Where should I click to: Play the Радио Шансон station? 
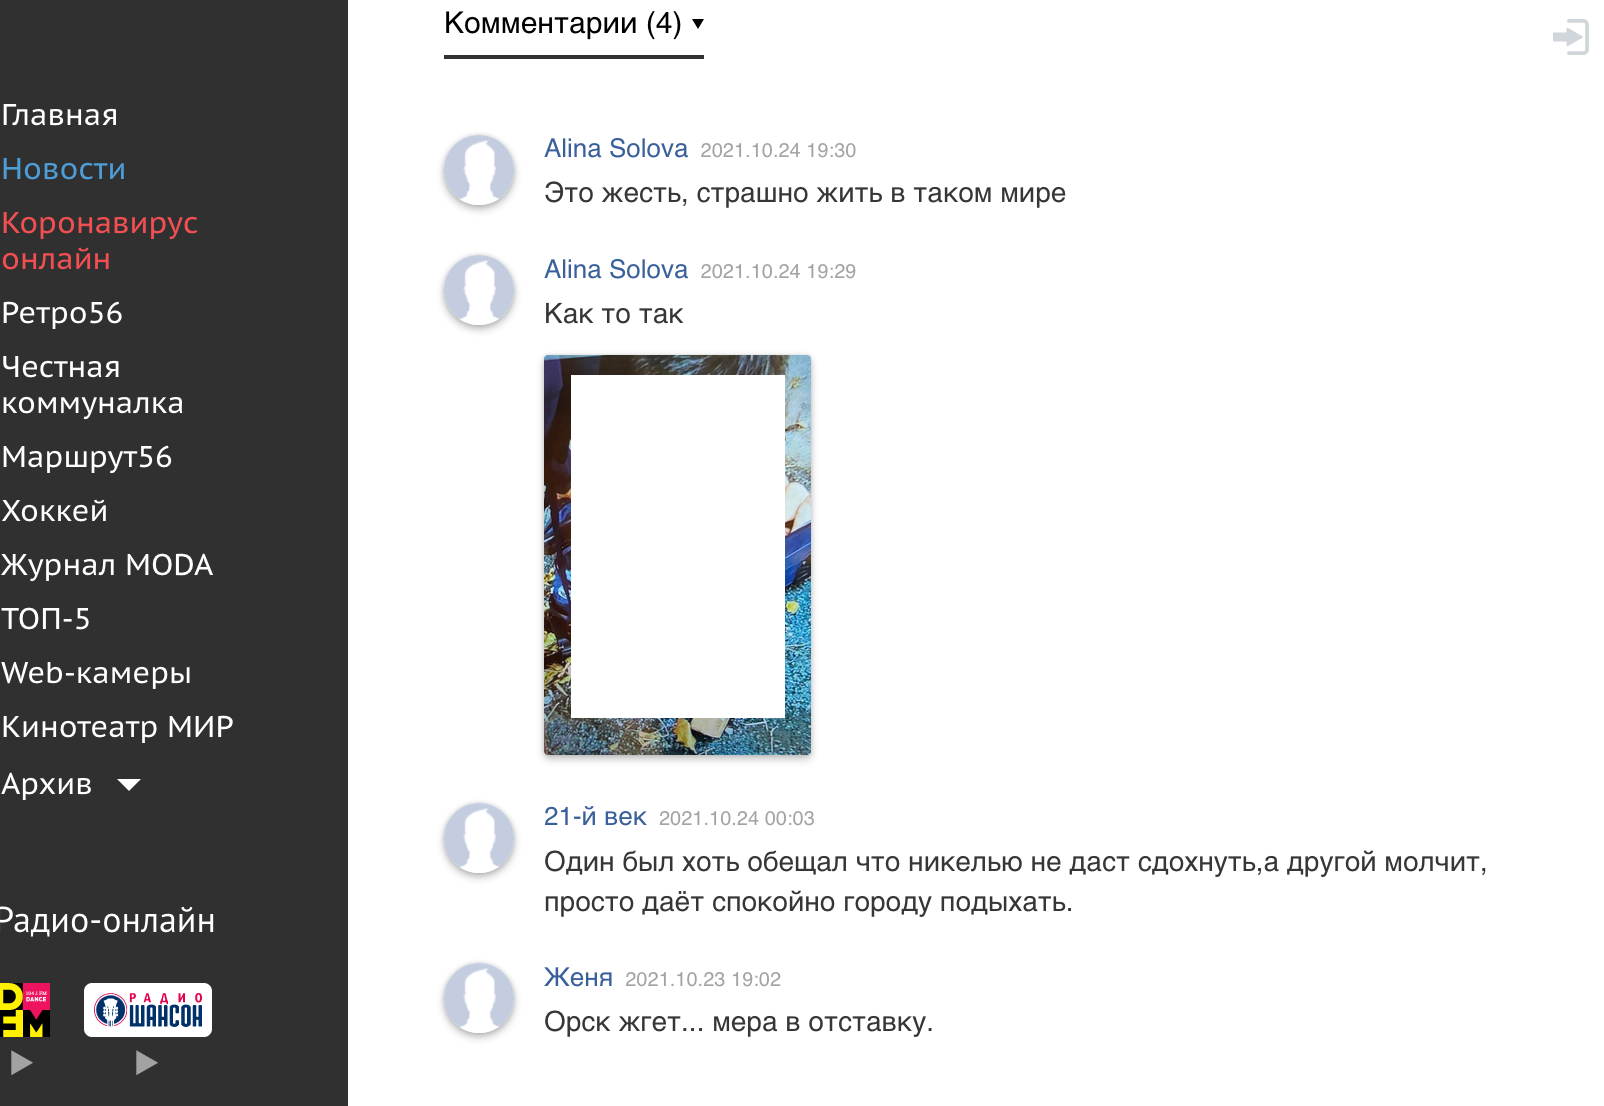146,1062
